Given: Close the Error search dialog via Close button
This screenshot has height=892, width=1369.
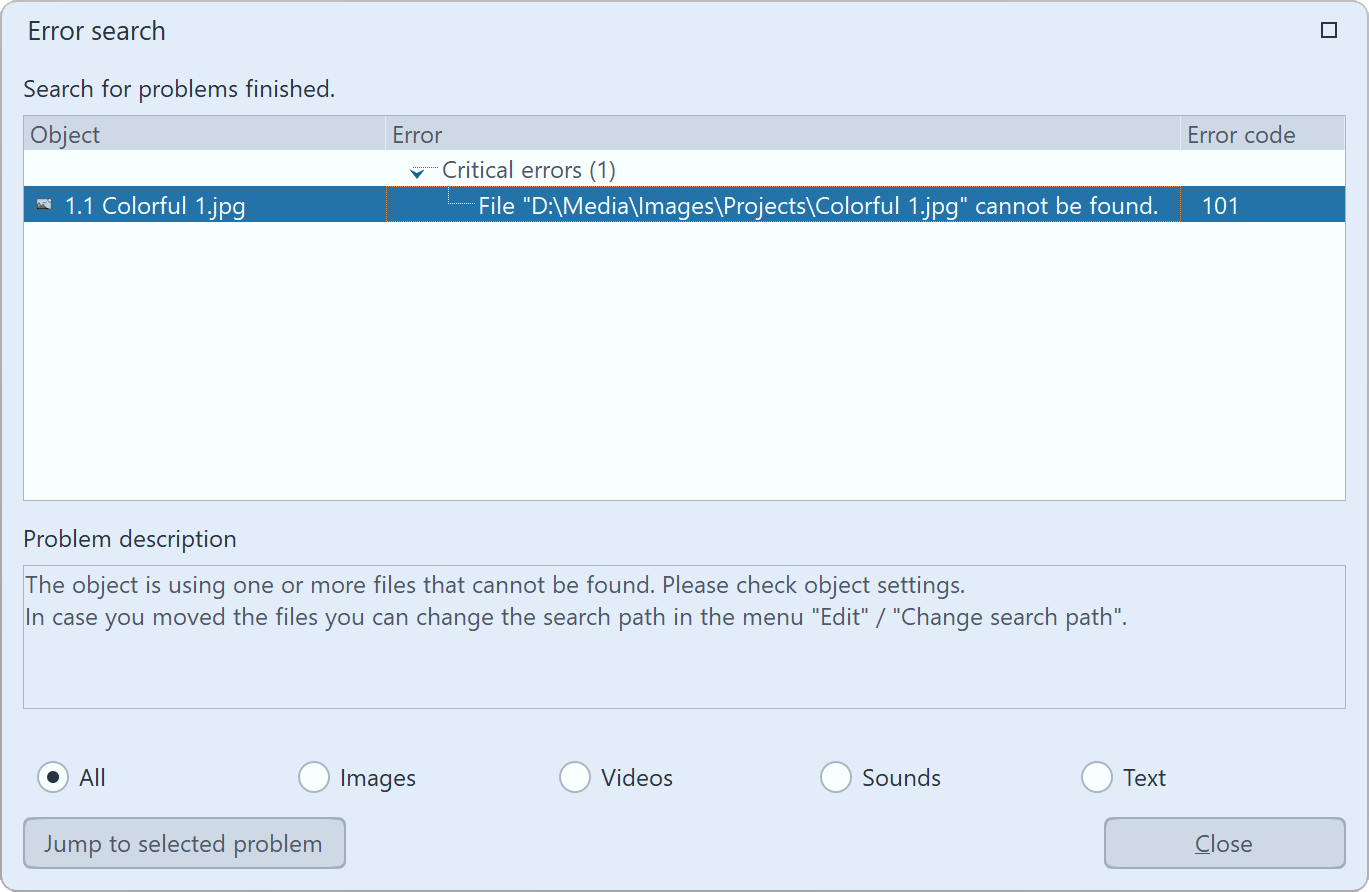Looking at the screenshot, I should coord(1222,843).
